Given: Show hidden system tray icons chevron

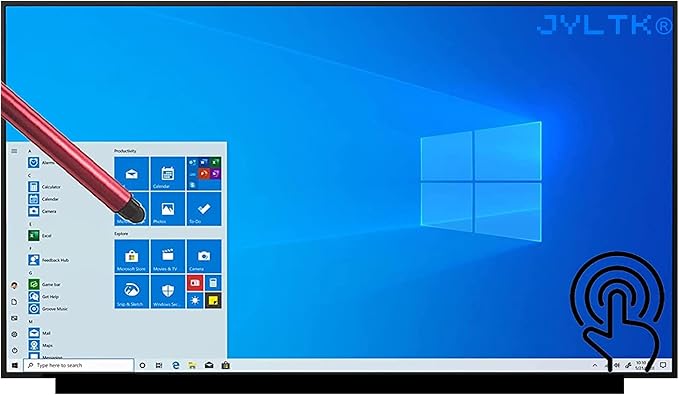Looking at the screenshot, I should 595,366.
